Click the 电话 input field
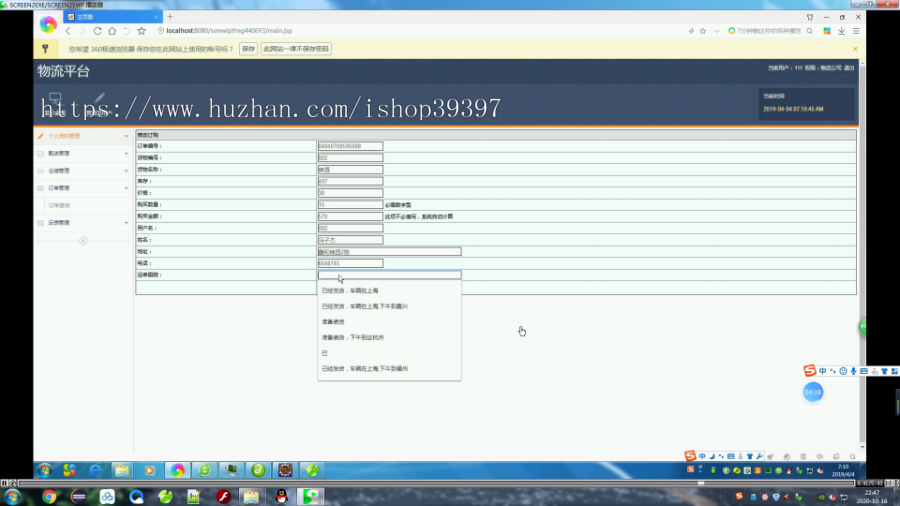Screen dimensions: 900x506 click(350, 263)
